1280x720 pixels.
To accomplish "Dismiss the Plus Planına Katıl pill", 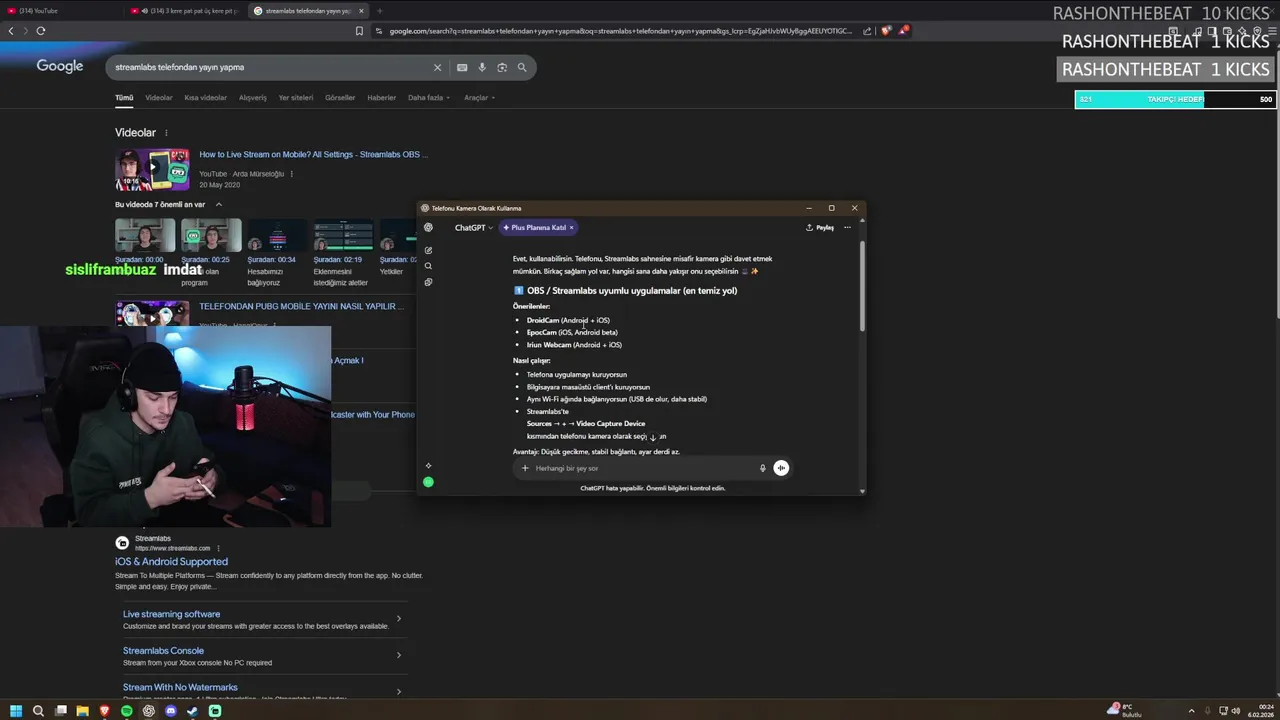I will click(x=571, y=228).
